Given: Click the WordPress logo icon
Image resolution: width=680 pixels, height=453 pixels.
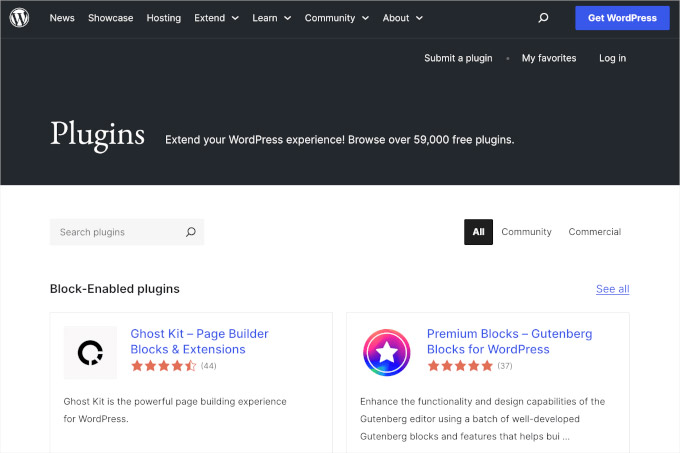Looking at the screenshot, I should pos(19,18).
